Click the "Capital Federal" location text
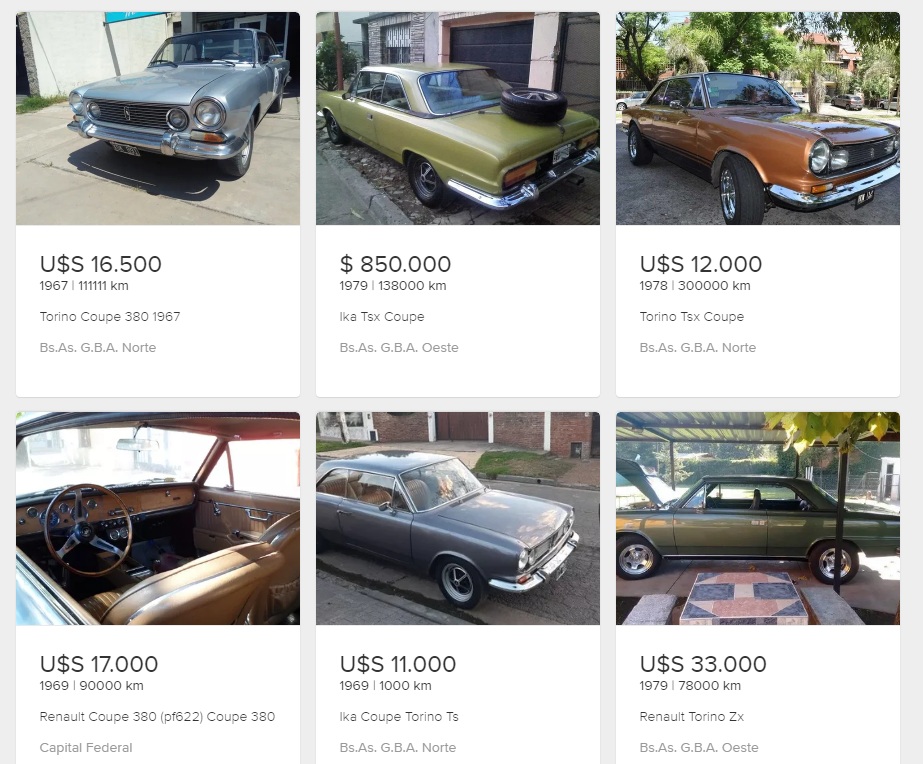The width and height of the screenshot is (923, 764). [x=86, y=748]
